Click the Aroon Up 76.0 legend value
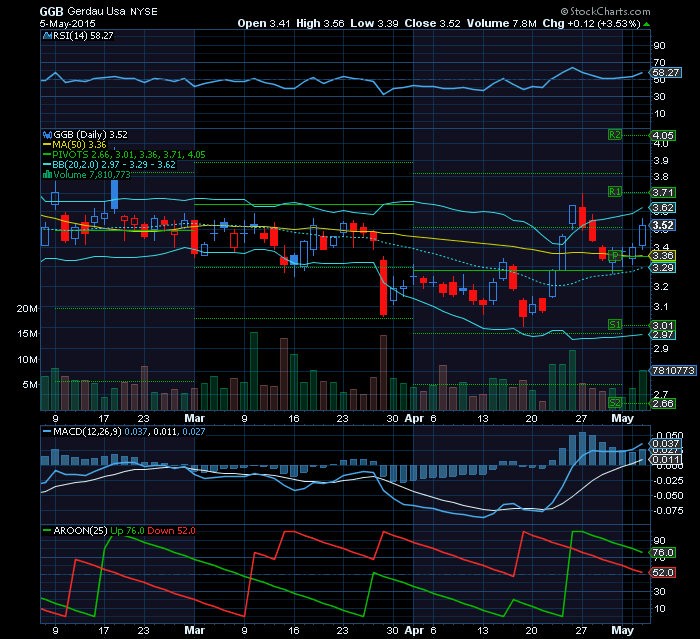 (127, 530)
